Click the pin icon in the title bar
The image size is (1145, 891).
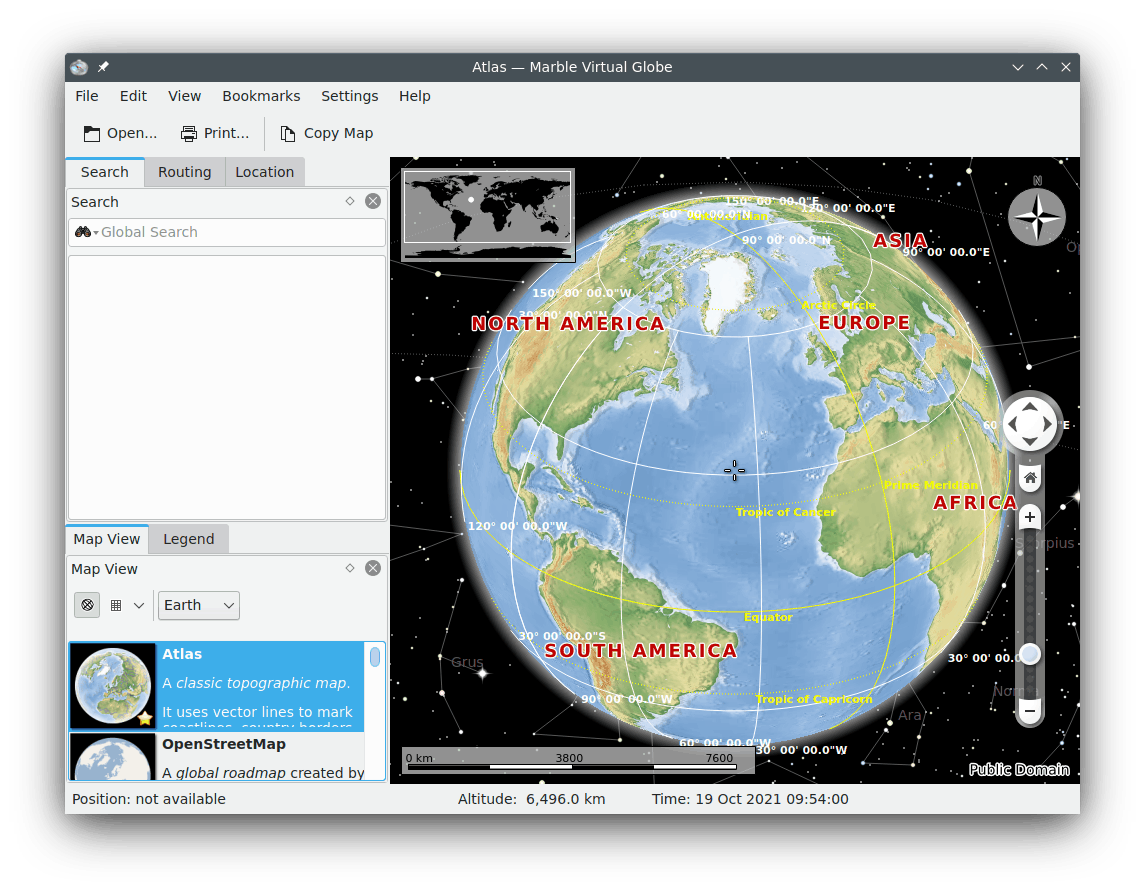104,66
